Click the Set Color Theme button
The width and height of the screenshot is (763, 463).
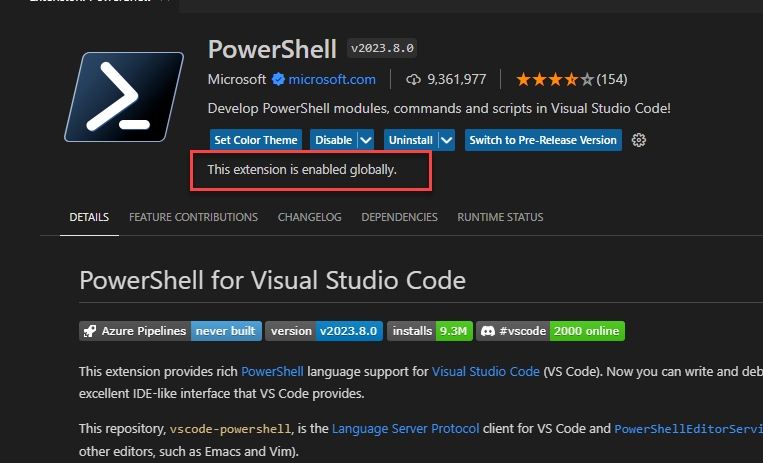[256, 140]
